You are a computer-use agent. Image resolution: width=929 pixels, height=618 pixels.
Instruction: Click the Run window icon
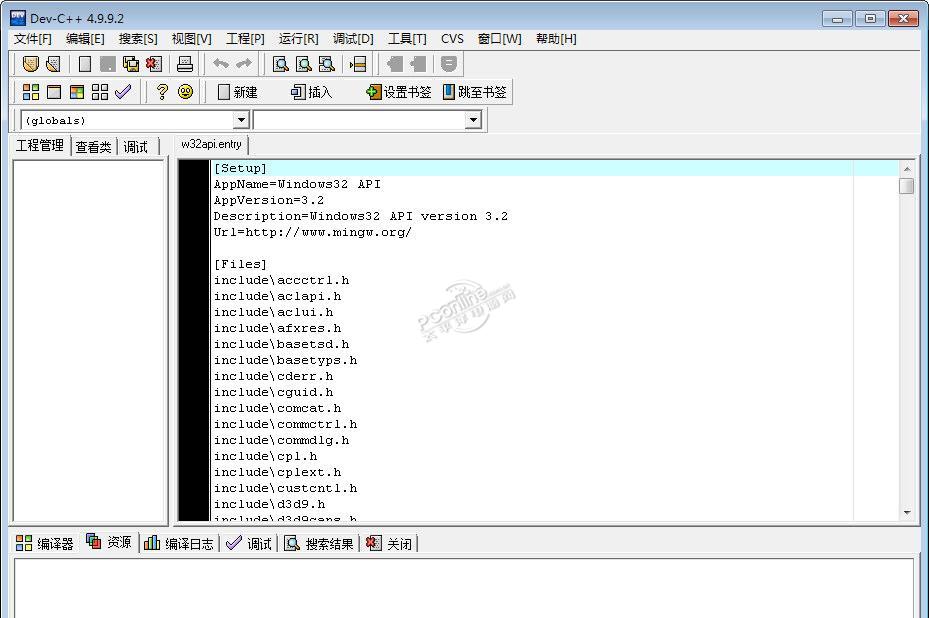(x=54, y=92)
